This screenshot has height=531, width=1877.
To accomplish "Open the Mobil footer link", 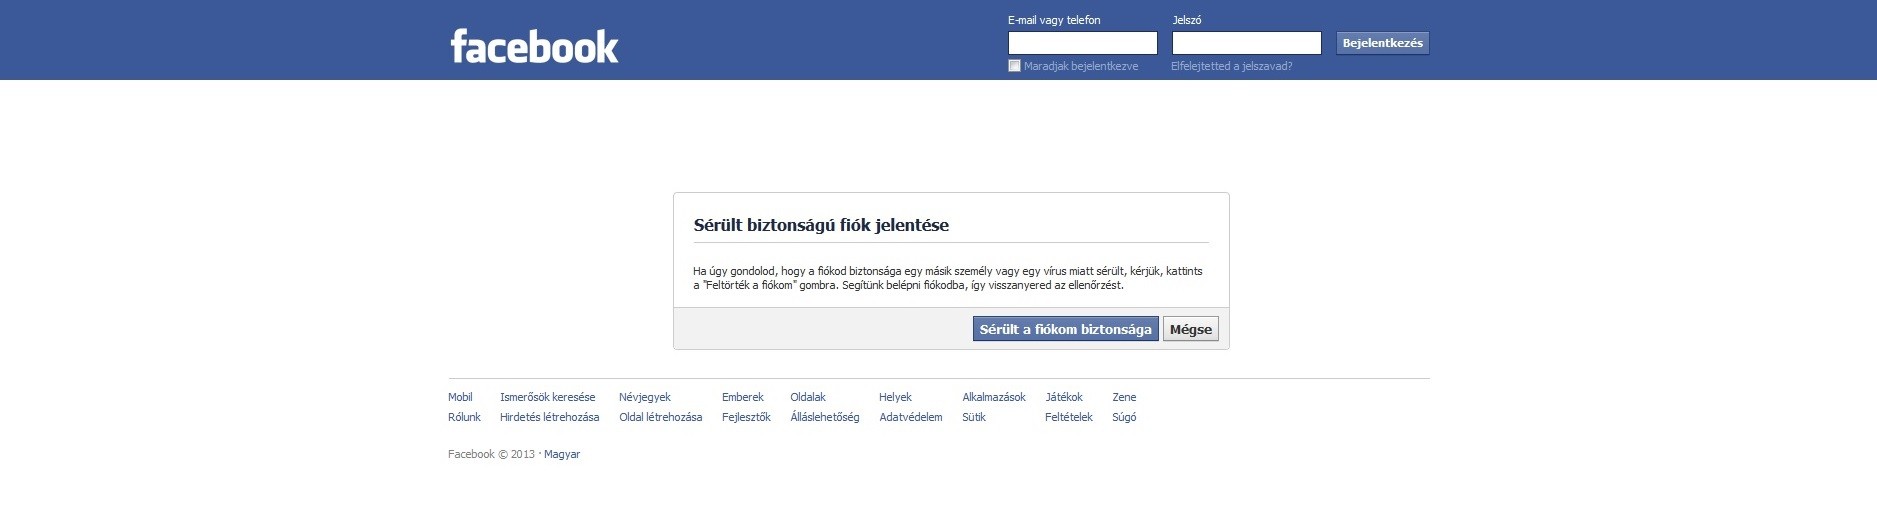I will (x=460, y=397).
